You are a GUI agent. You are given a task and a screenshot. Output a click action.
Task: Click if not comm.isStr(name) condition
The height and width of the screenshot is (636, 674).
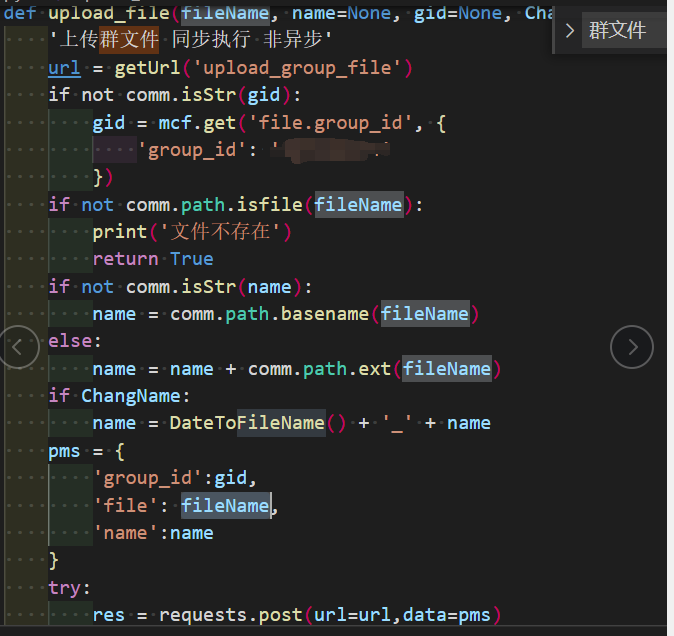(181, 287)
